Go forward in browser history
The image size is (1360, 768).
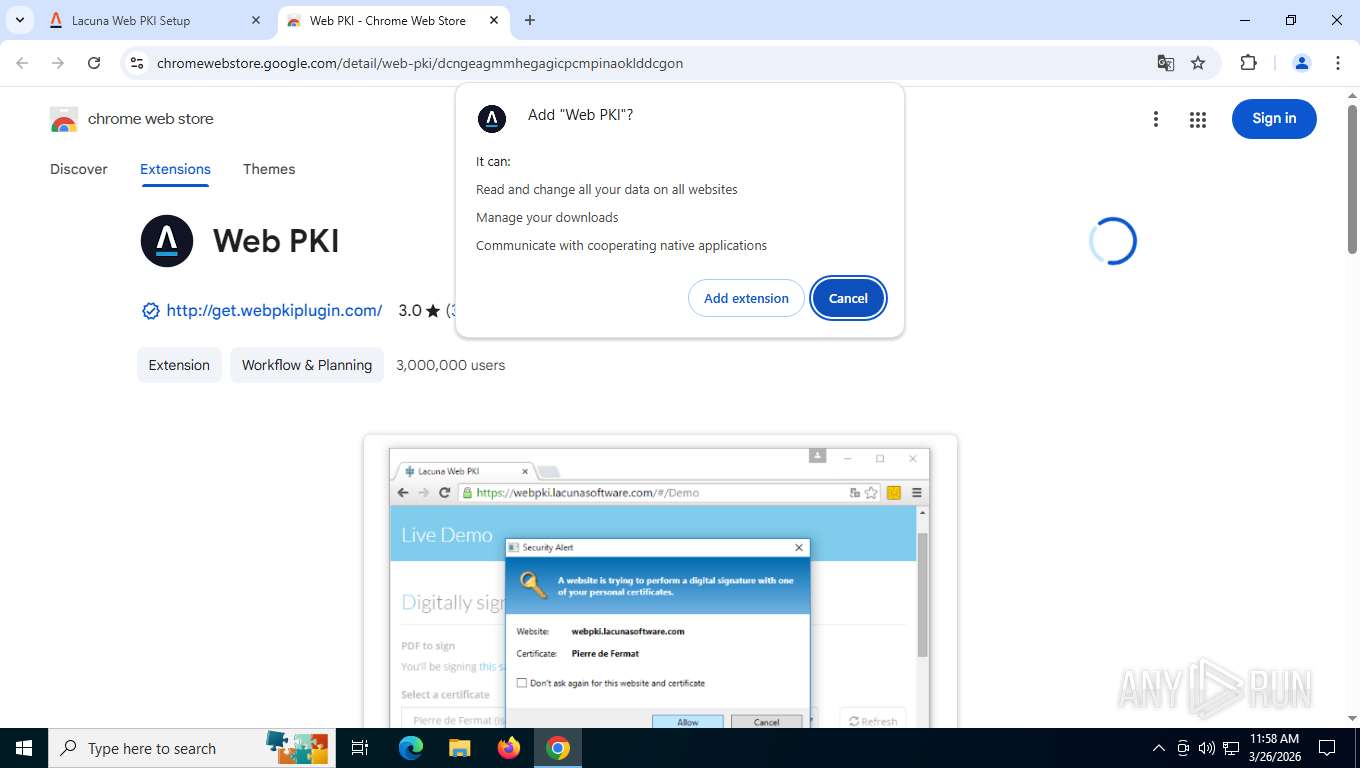(58, 63)
